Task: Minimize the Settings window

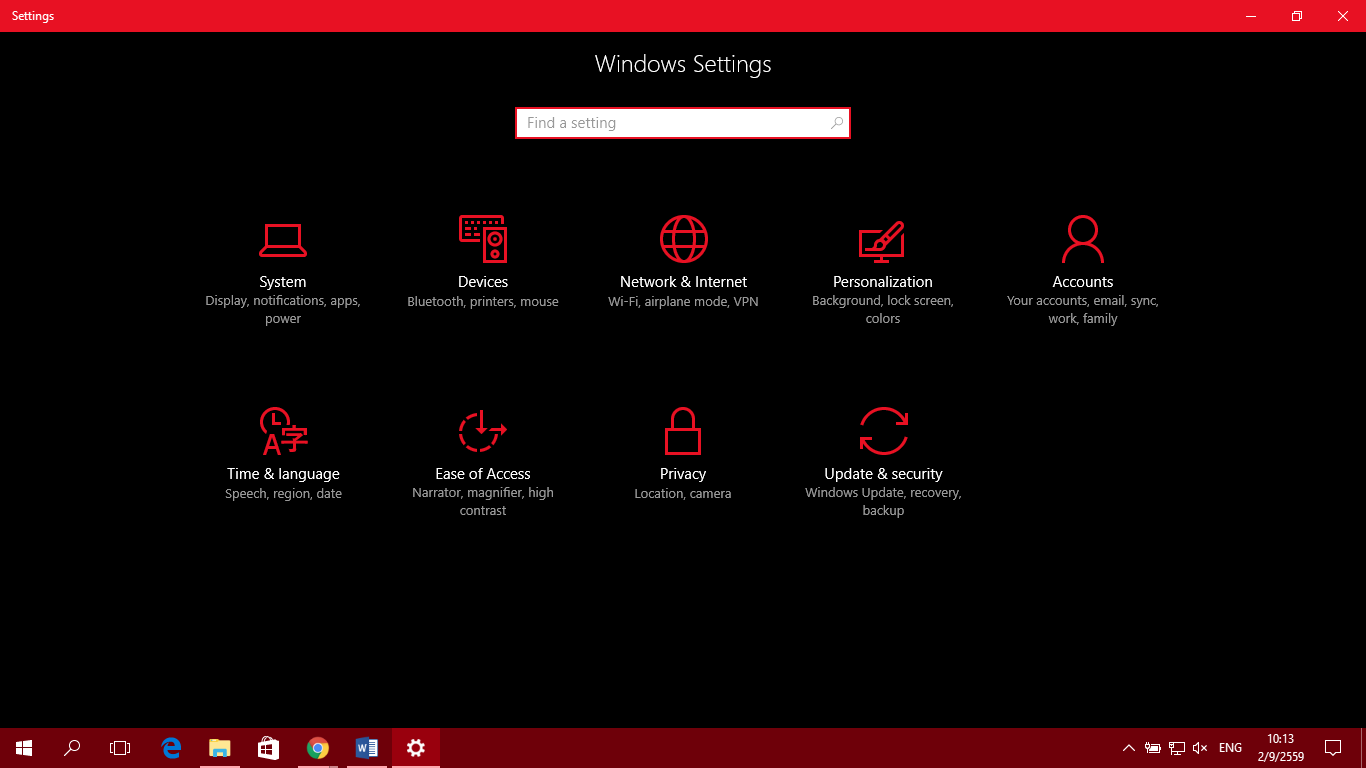Action: pyautogui.click(x=1251, y=16)
